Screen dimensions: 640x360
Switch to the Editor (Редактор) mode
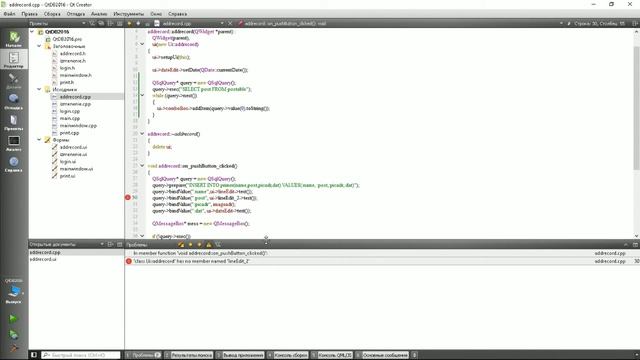point(14,60)
